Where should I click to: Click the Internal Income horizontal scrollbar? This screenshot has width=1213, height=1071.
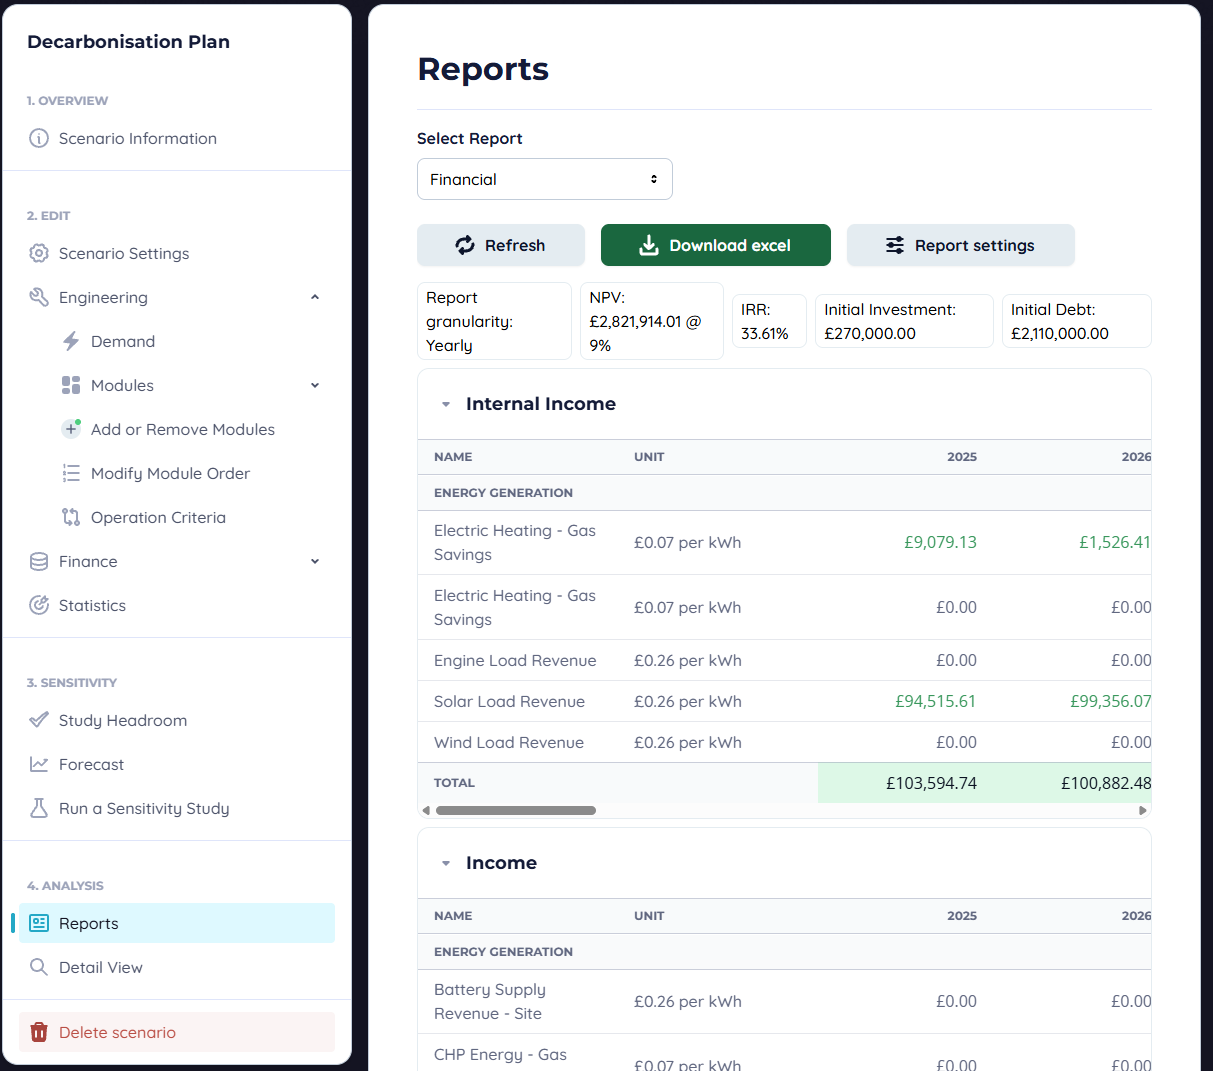[x=516, y=811]
